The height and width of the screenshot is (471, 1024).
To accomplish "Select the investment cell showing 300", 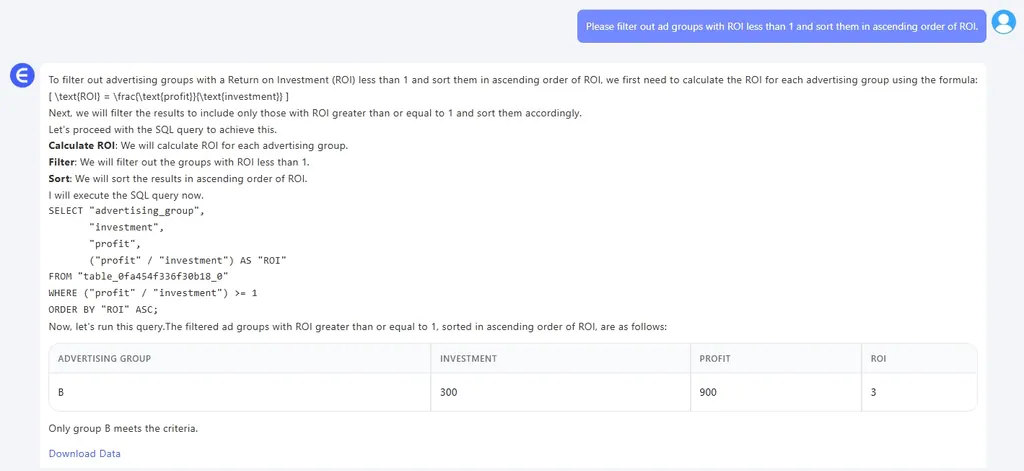I will point(449,392).
